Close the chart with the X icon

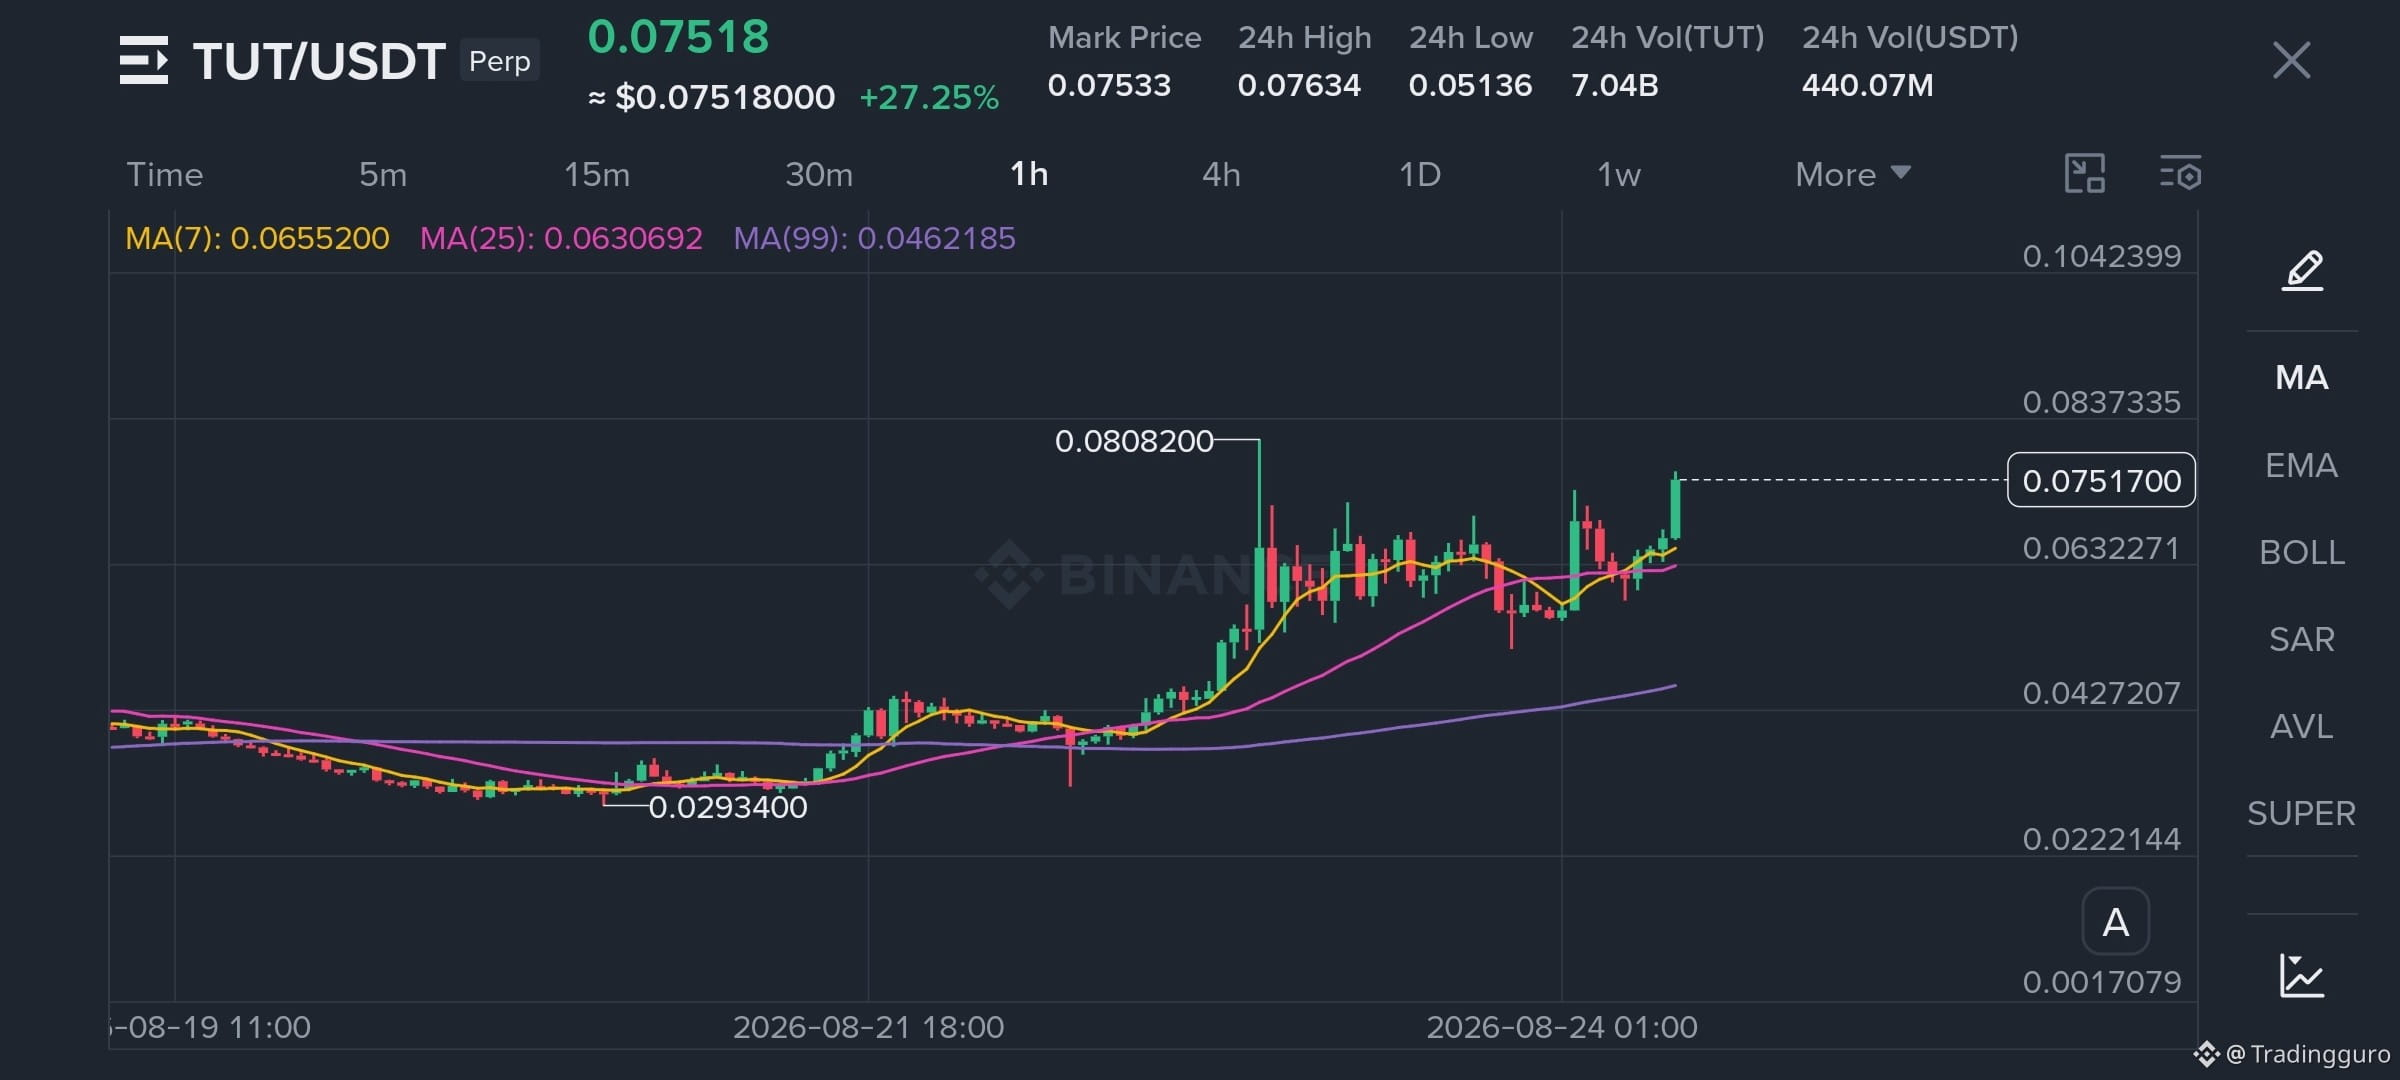pyautogui.click(x=2291, y=60)
